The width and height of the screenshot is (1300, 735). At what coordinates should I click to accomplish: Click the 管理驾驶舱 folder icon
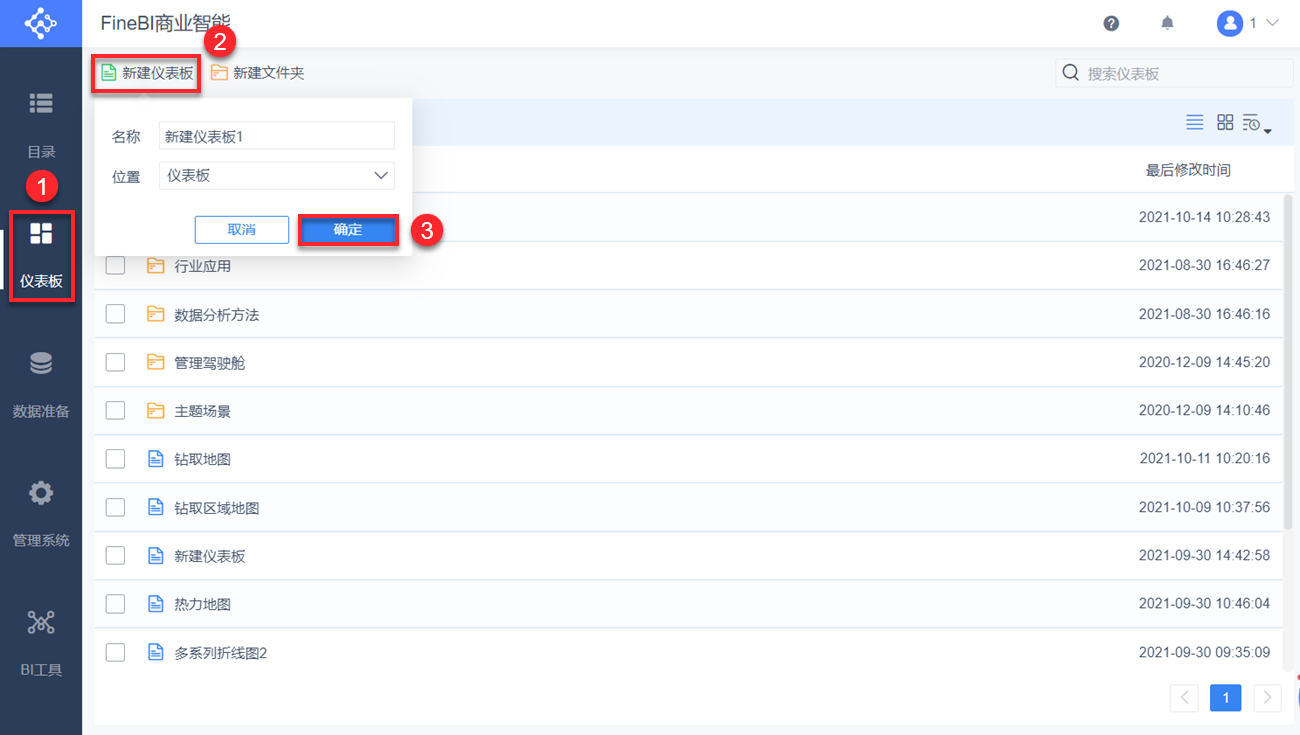[x=155, y=362]
